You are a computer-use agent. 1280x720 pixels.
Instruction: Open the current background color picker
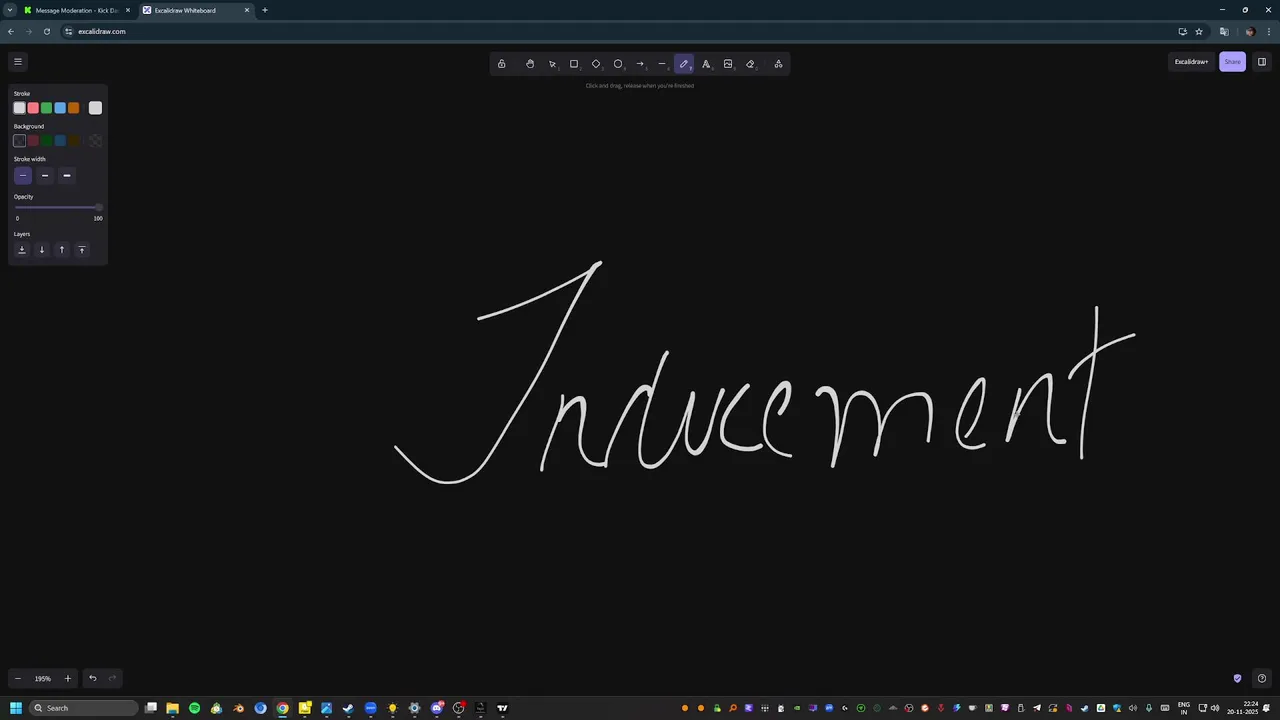[95, 141]
